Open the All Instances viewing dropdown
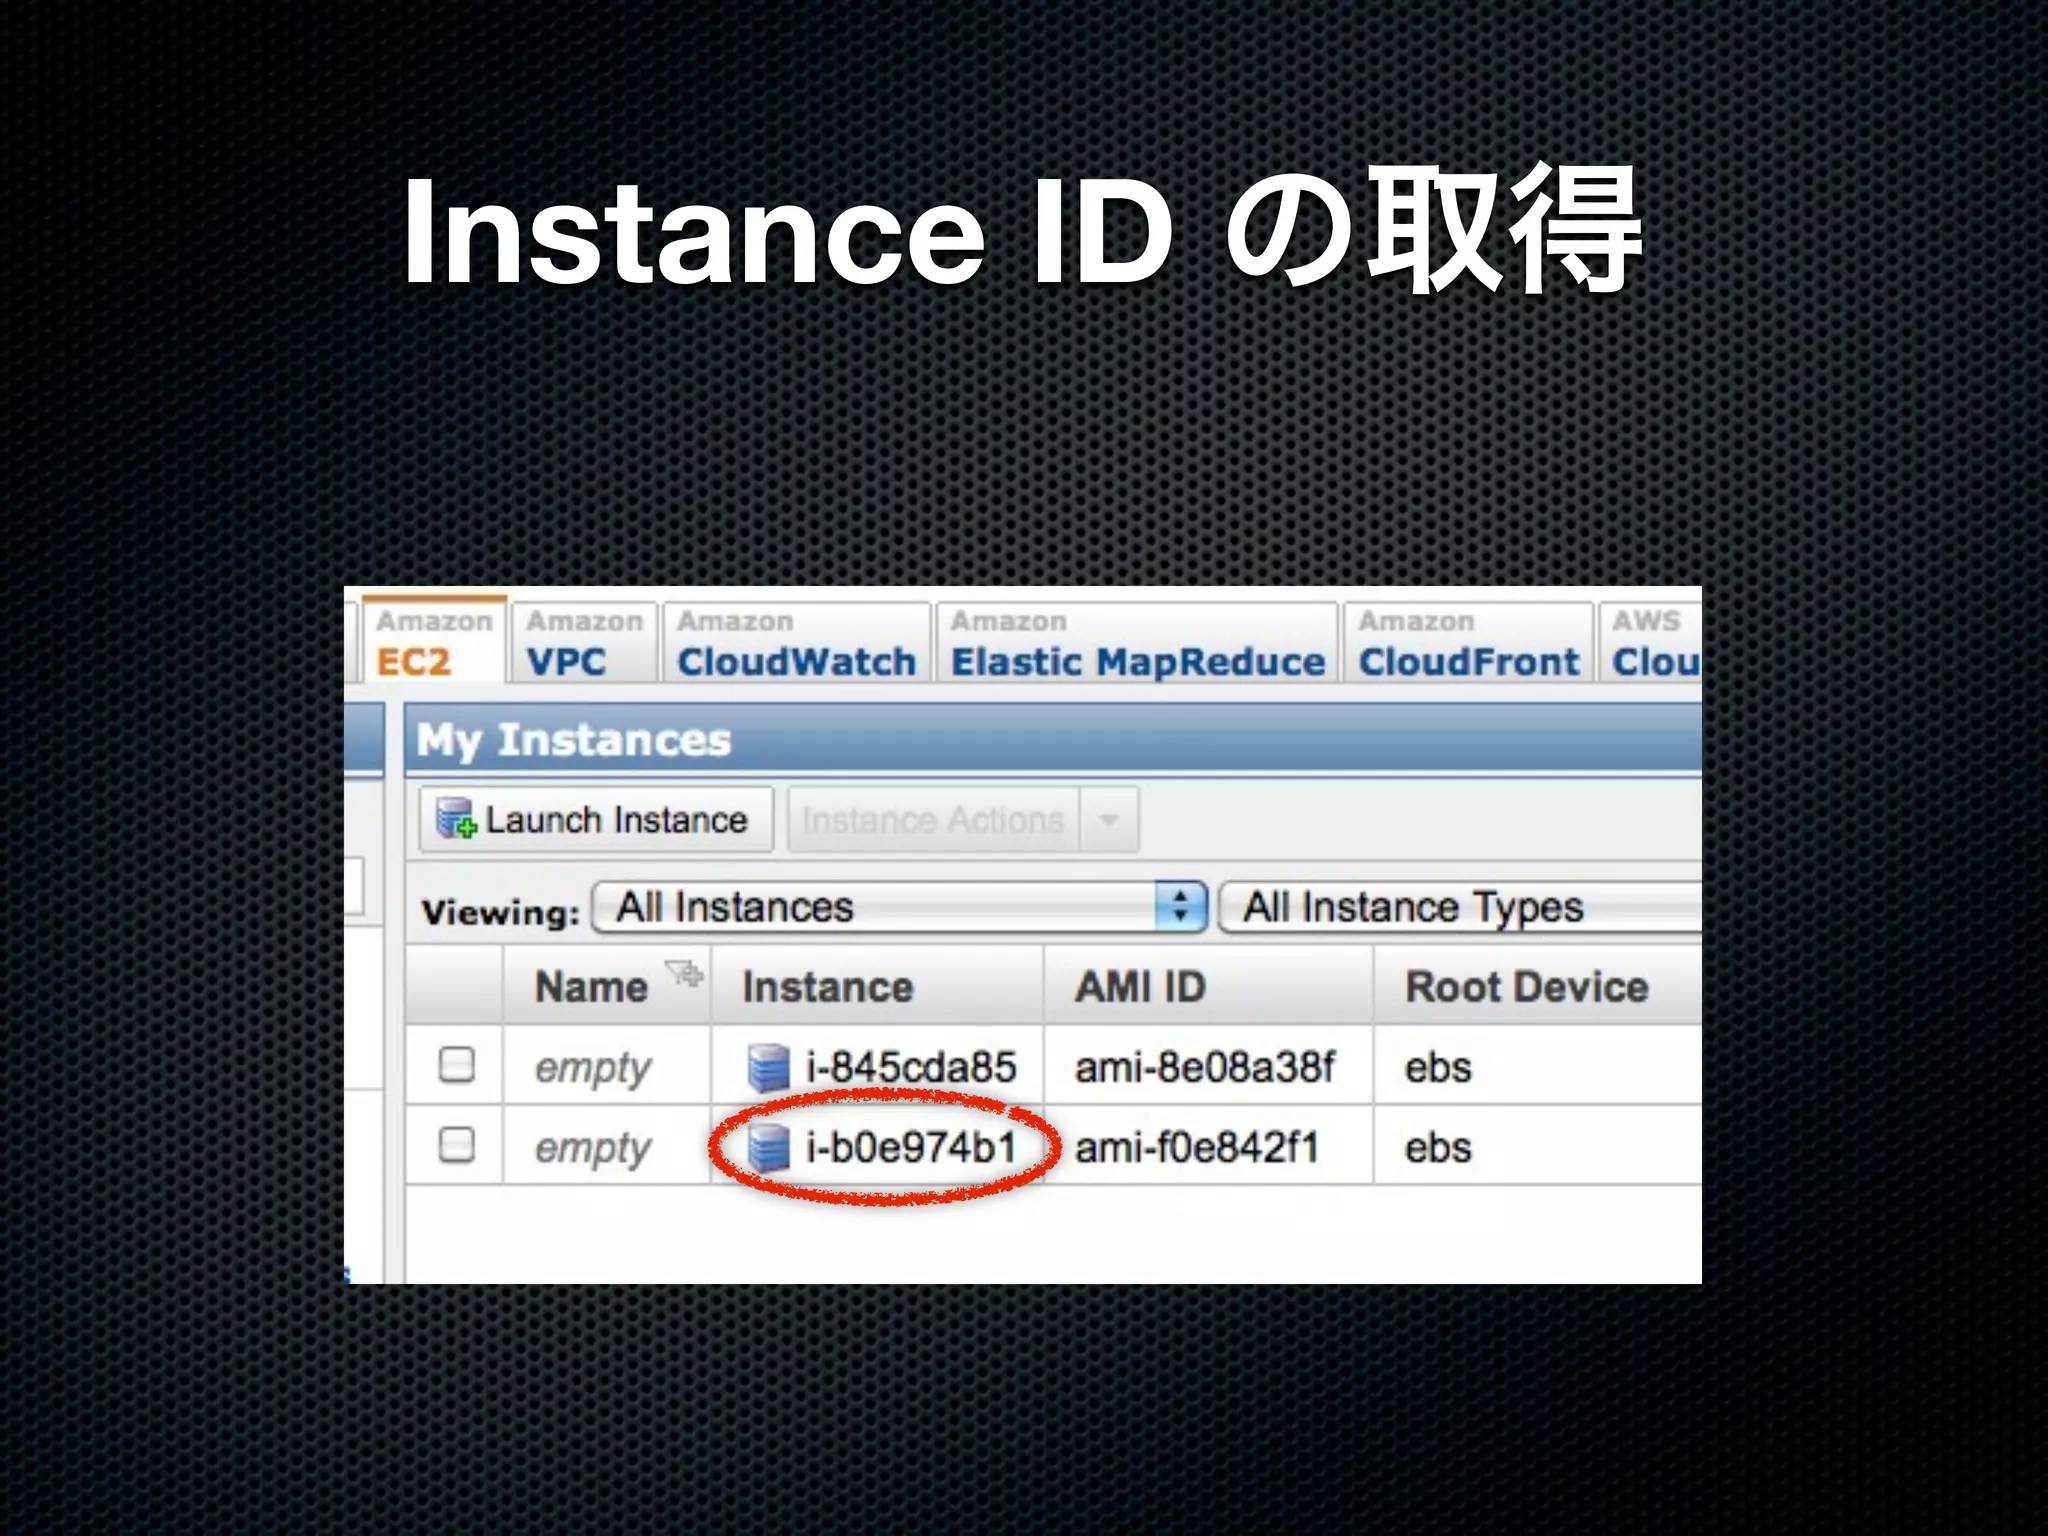Image resolution: width=2048 pixels, height=1536 pixels. pos(900,908)
